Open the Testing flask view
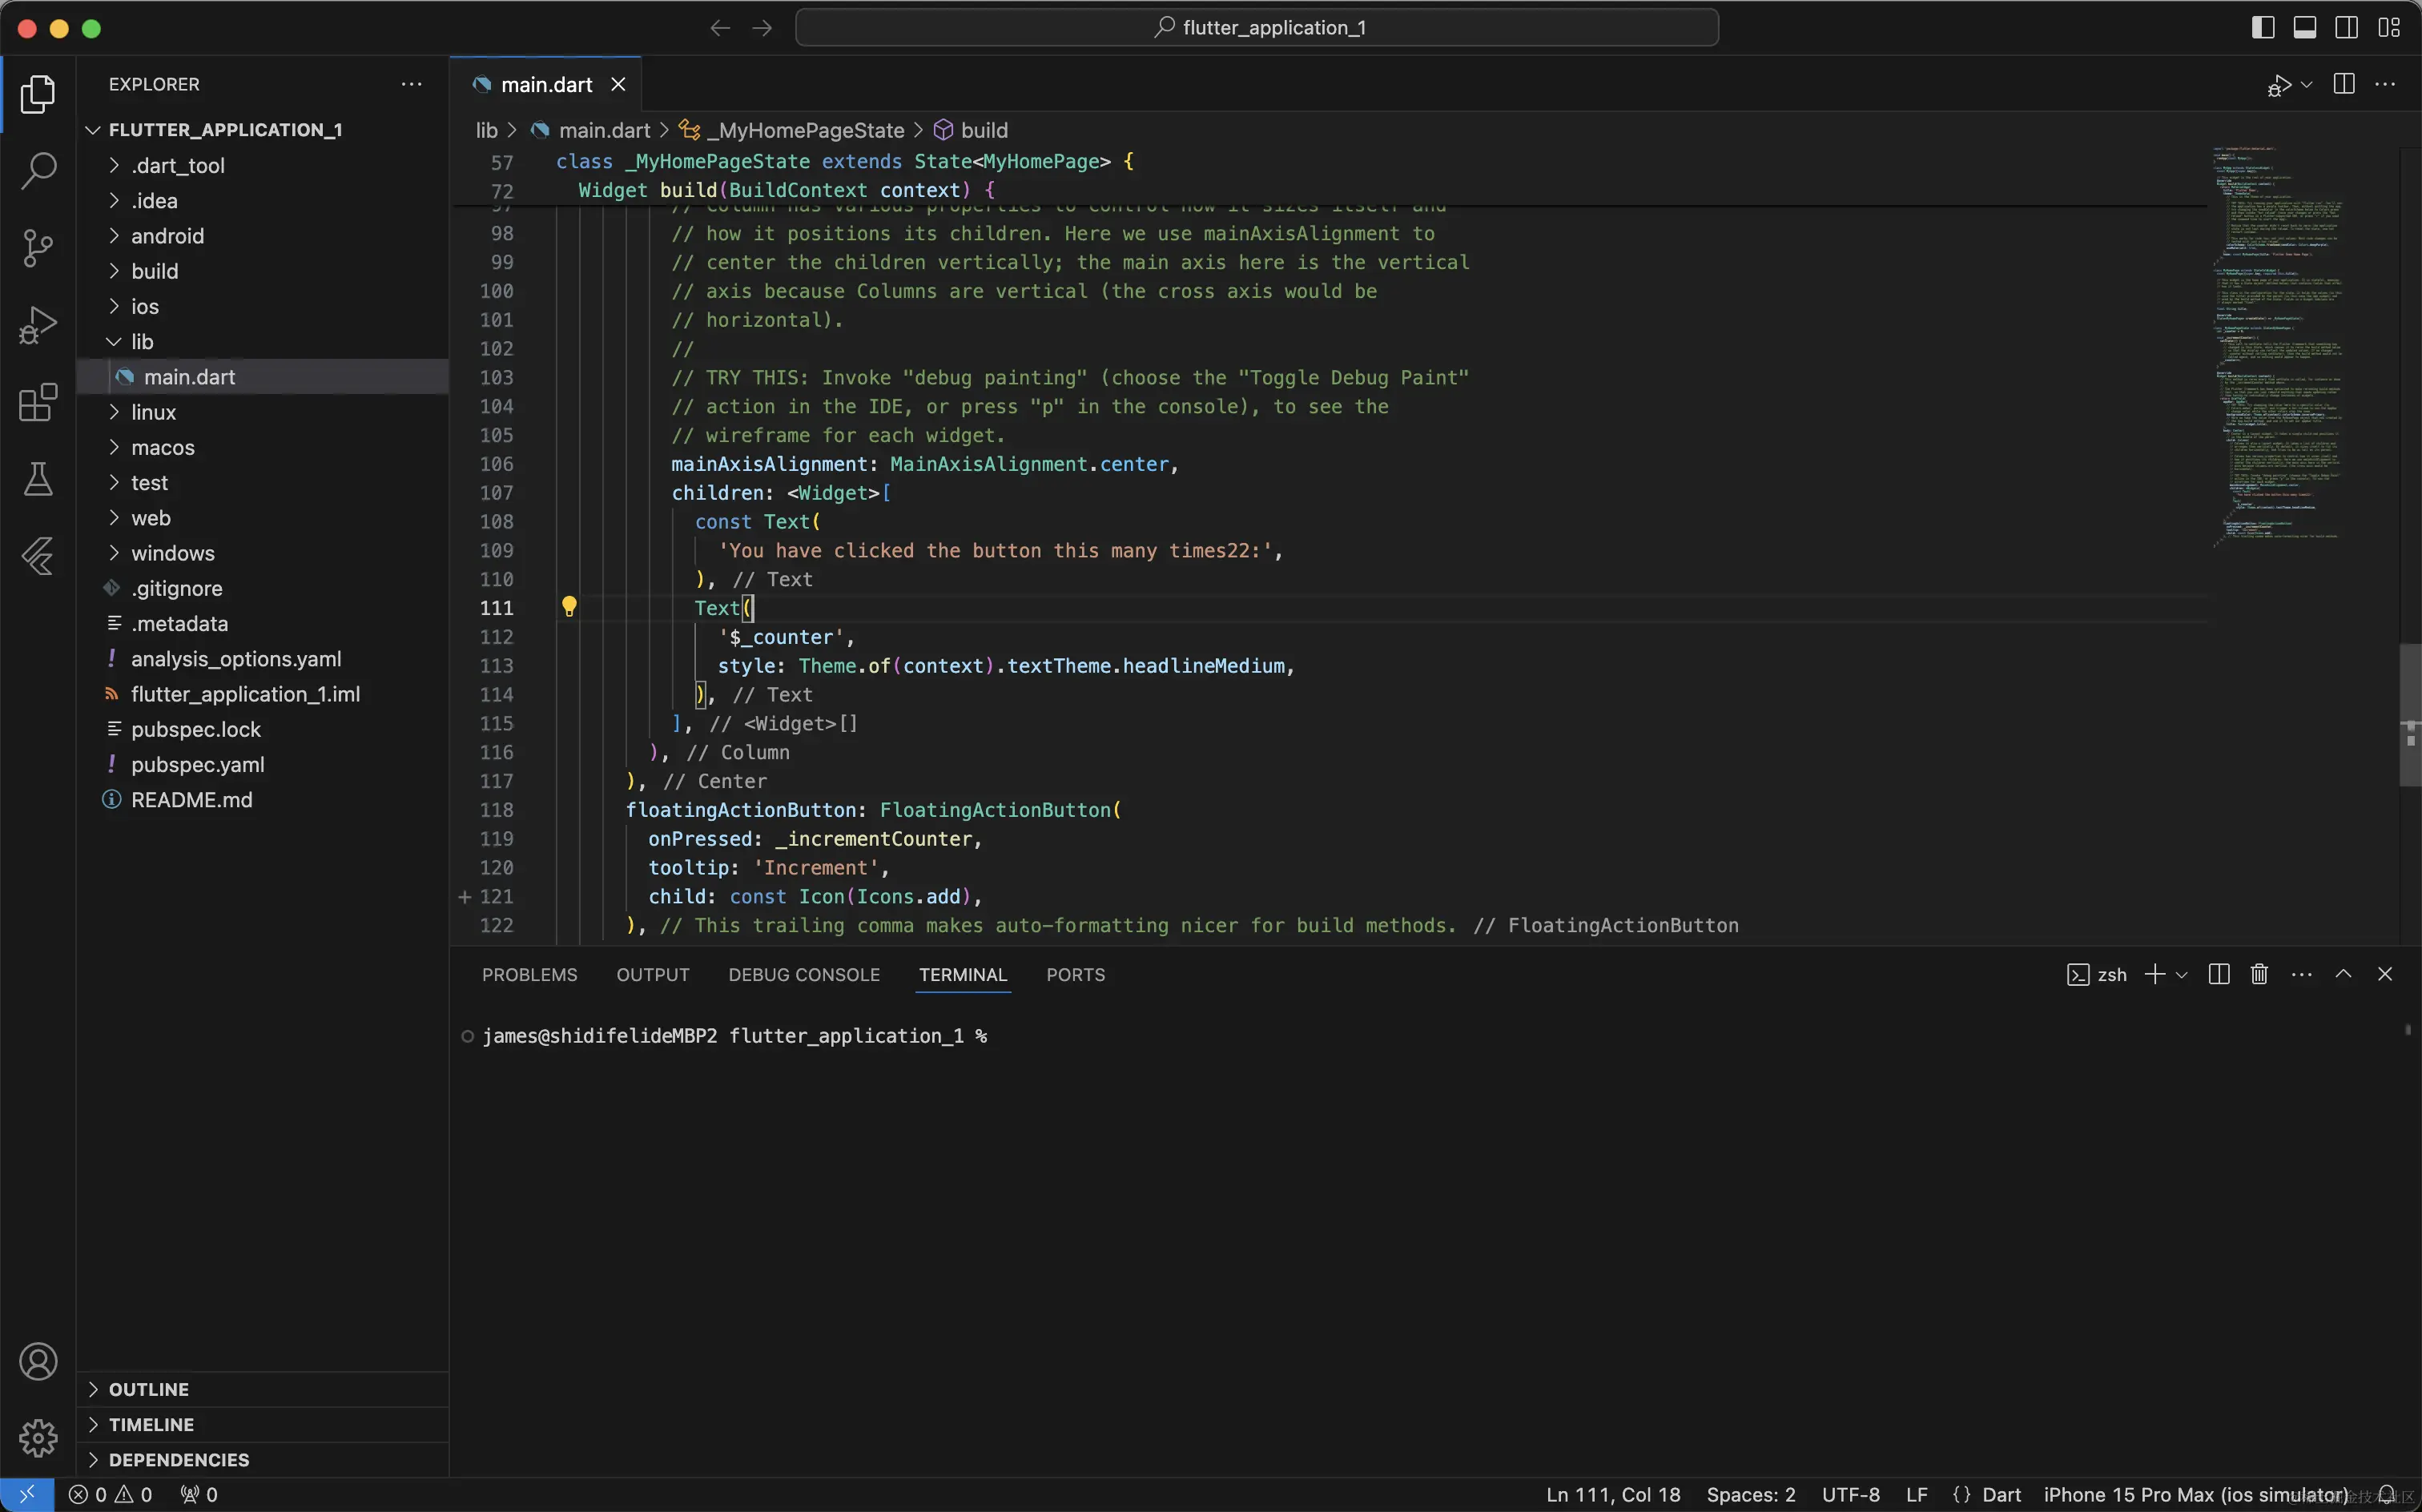Viewport: 2422px width, 1512px height. click(38, 479)
